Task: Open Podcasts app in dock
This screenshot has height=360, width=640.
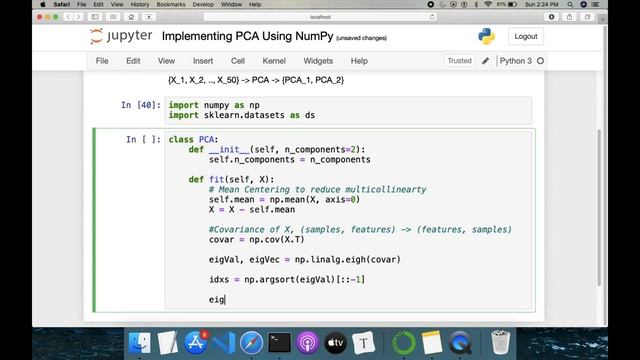Action: 307,342
